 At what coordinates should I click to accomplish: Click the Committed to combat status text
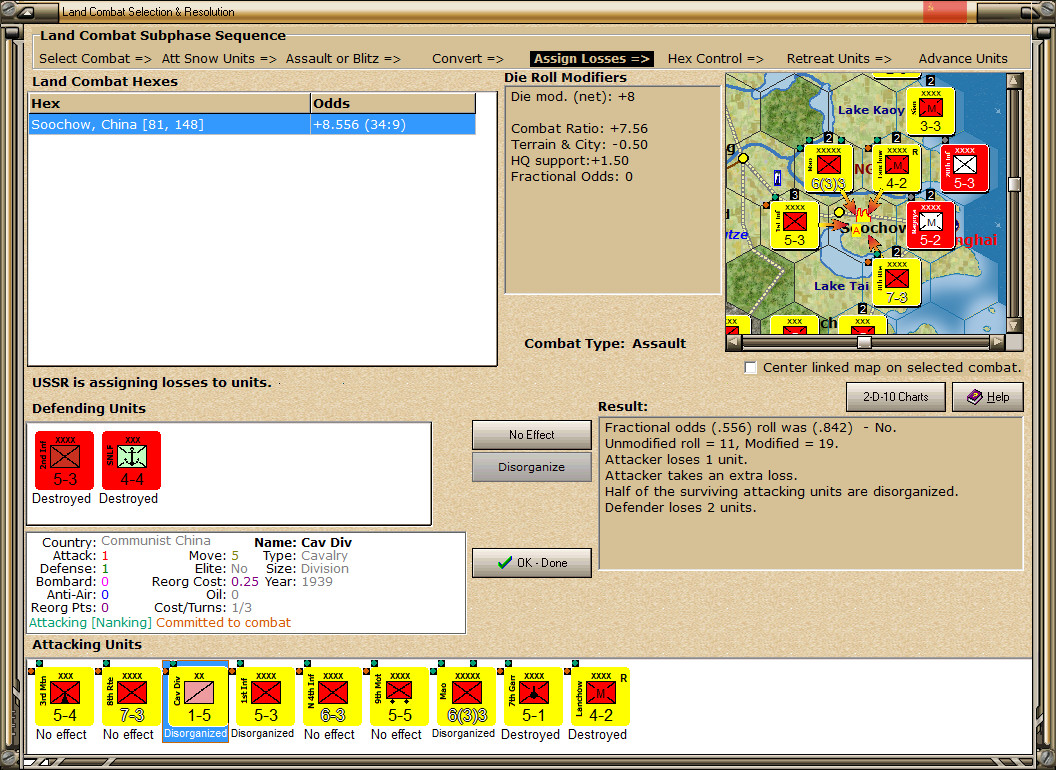tap(224, 622)
